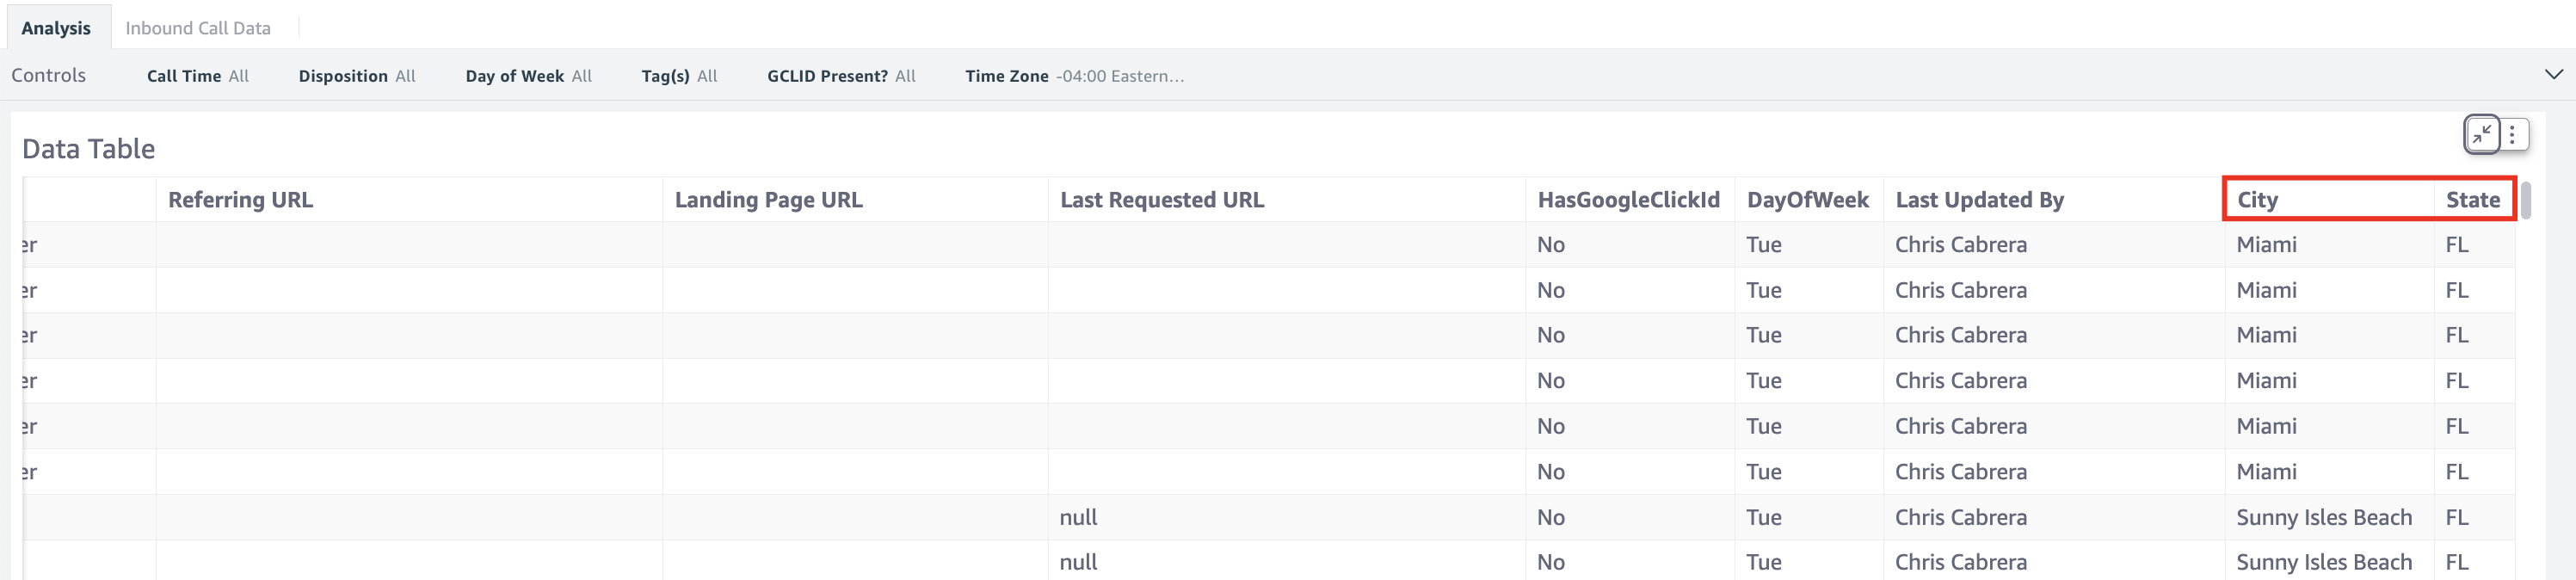Click the DayOfWeek column header
This screenshot has height=580, width=2576.
click(1807, 200)
